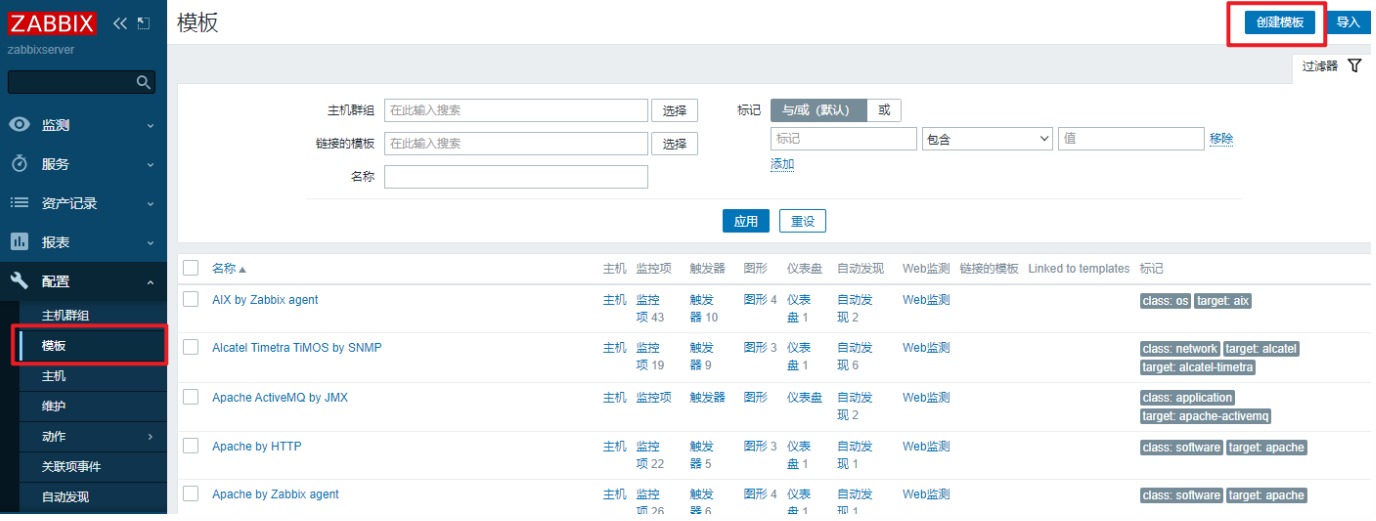Expand the 服务 menu chevron
This screenshot has height=521, width=1376.
(151, 165)
